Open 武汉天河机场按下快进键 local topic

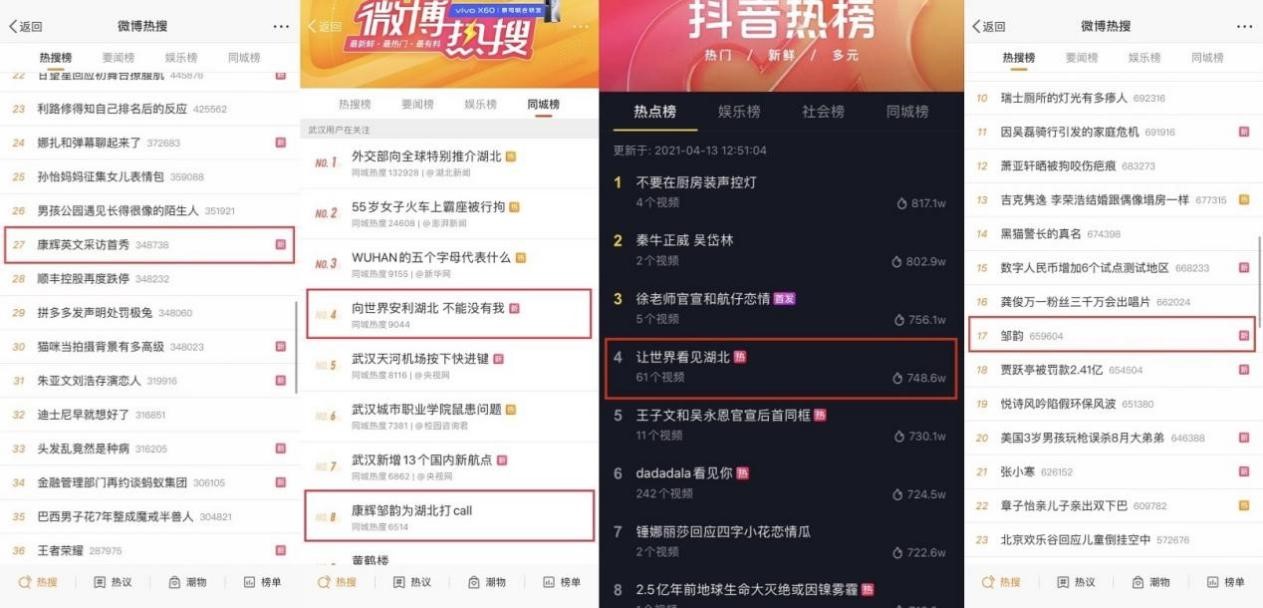coord(448,365)
